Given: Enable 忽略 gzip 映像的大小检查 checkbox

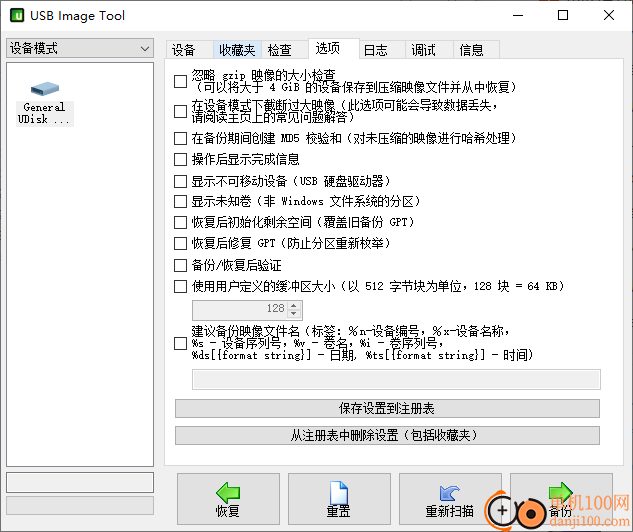Looking at the screenshot, I should 180,81.
